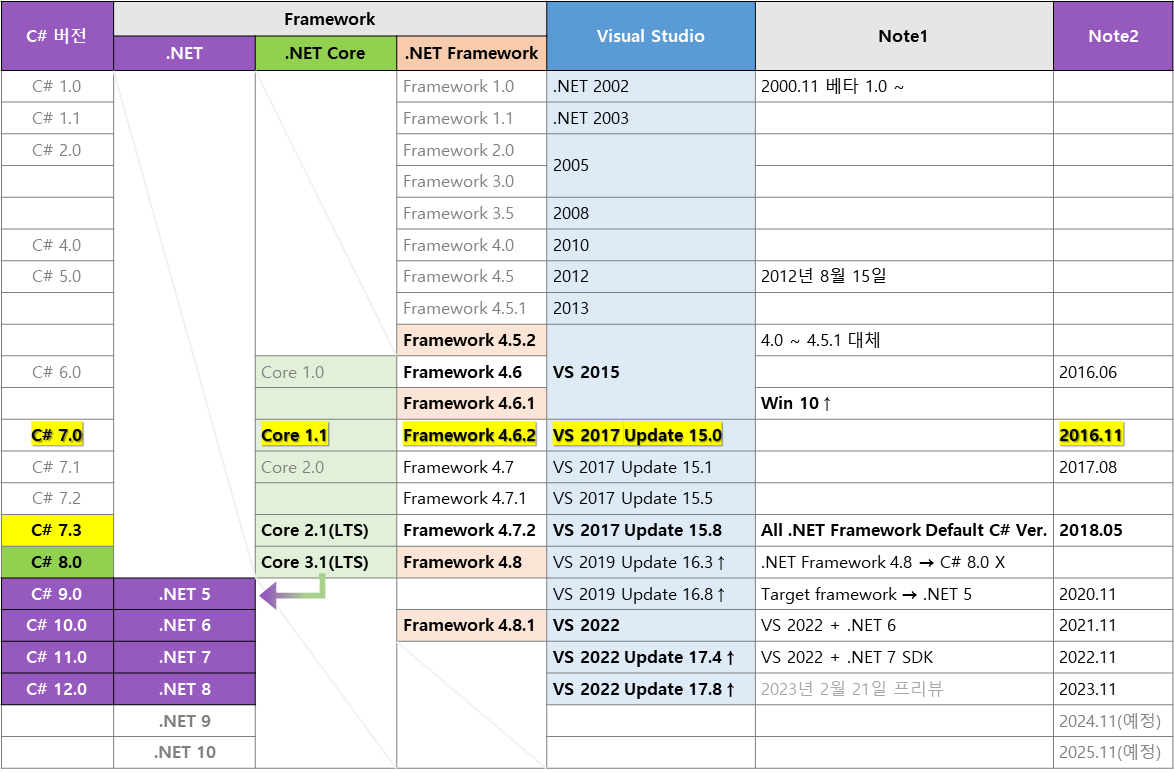Click the grey '.NET 9' cell

(184, 721)
